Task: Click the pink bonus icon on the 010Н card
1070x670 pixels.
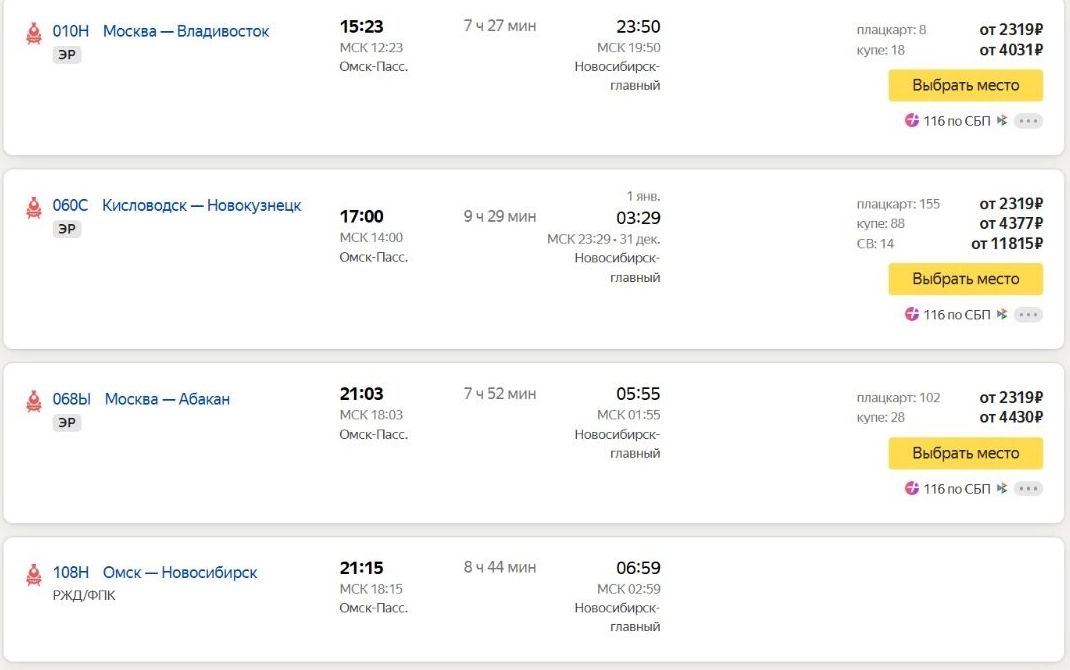Action: (x=912, y=121)
